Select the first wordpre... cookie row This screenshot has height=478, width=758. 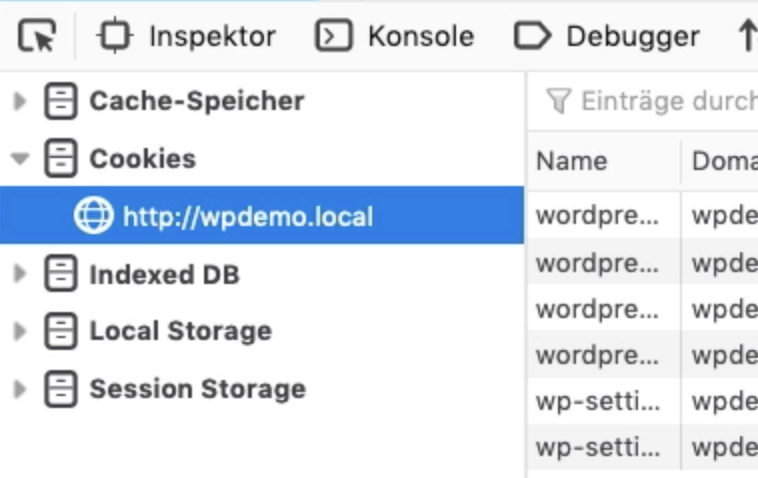tap(643, 216)
